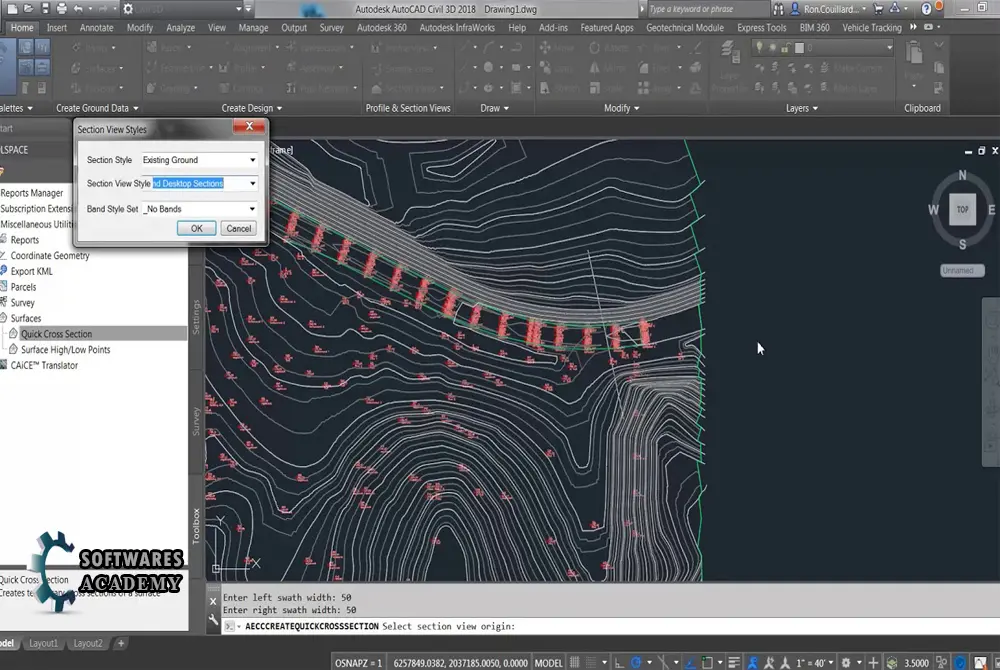Screen dimensions: 1000x670
Task: Select CAiCE Translator in the Toolbox tree
Action: 44,366
